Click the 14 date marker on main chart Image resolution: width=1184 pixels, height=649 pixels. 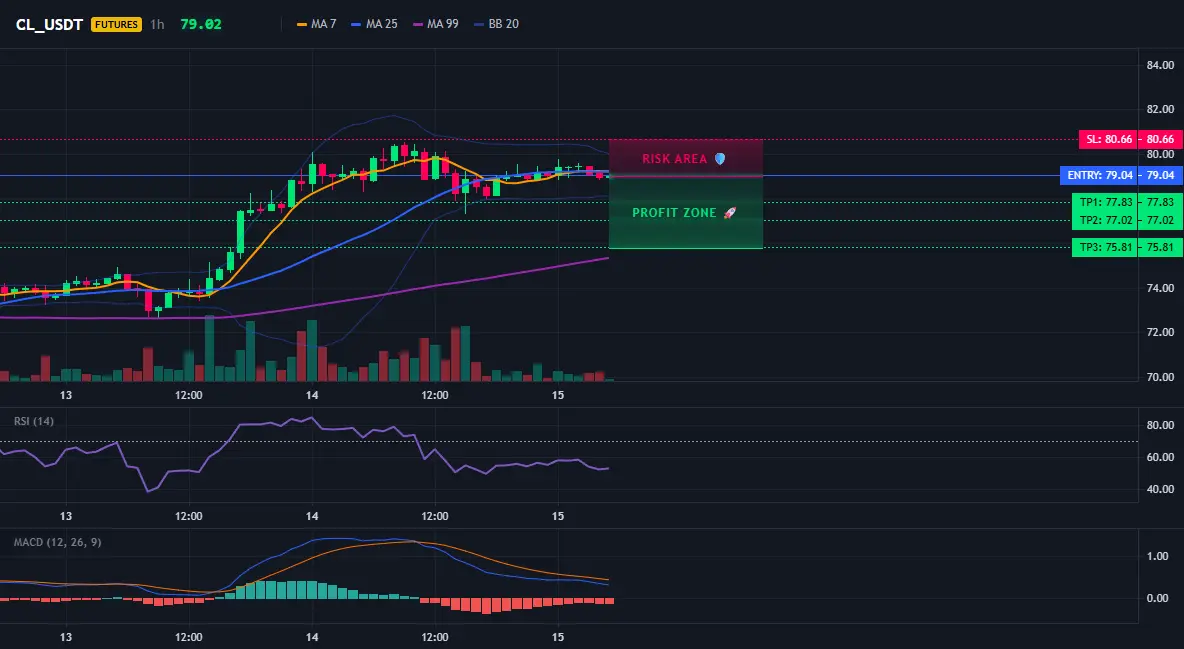tap(312, 395)
